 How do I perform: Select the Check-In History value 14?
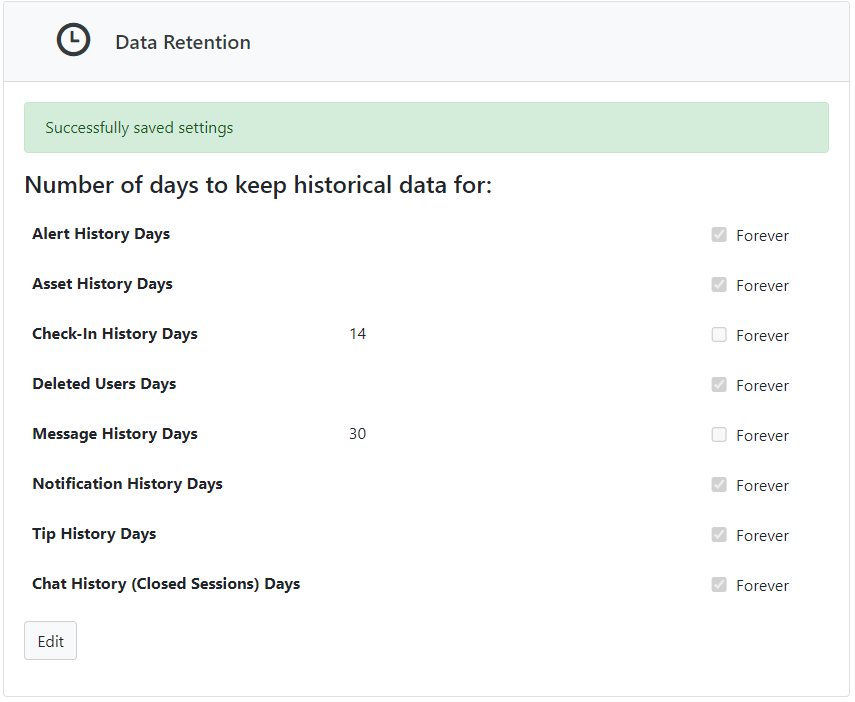point(357,333)
